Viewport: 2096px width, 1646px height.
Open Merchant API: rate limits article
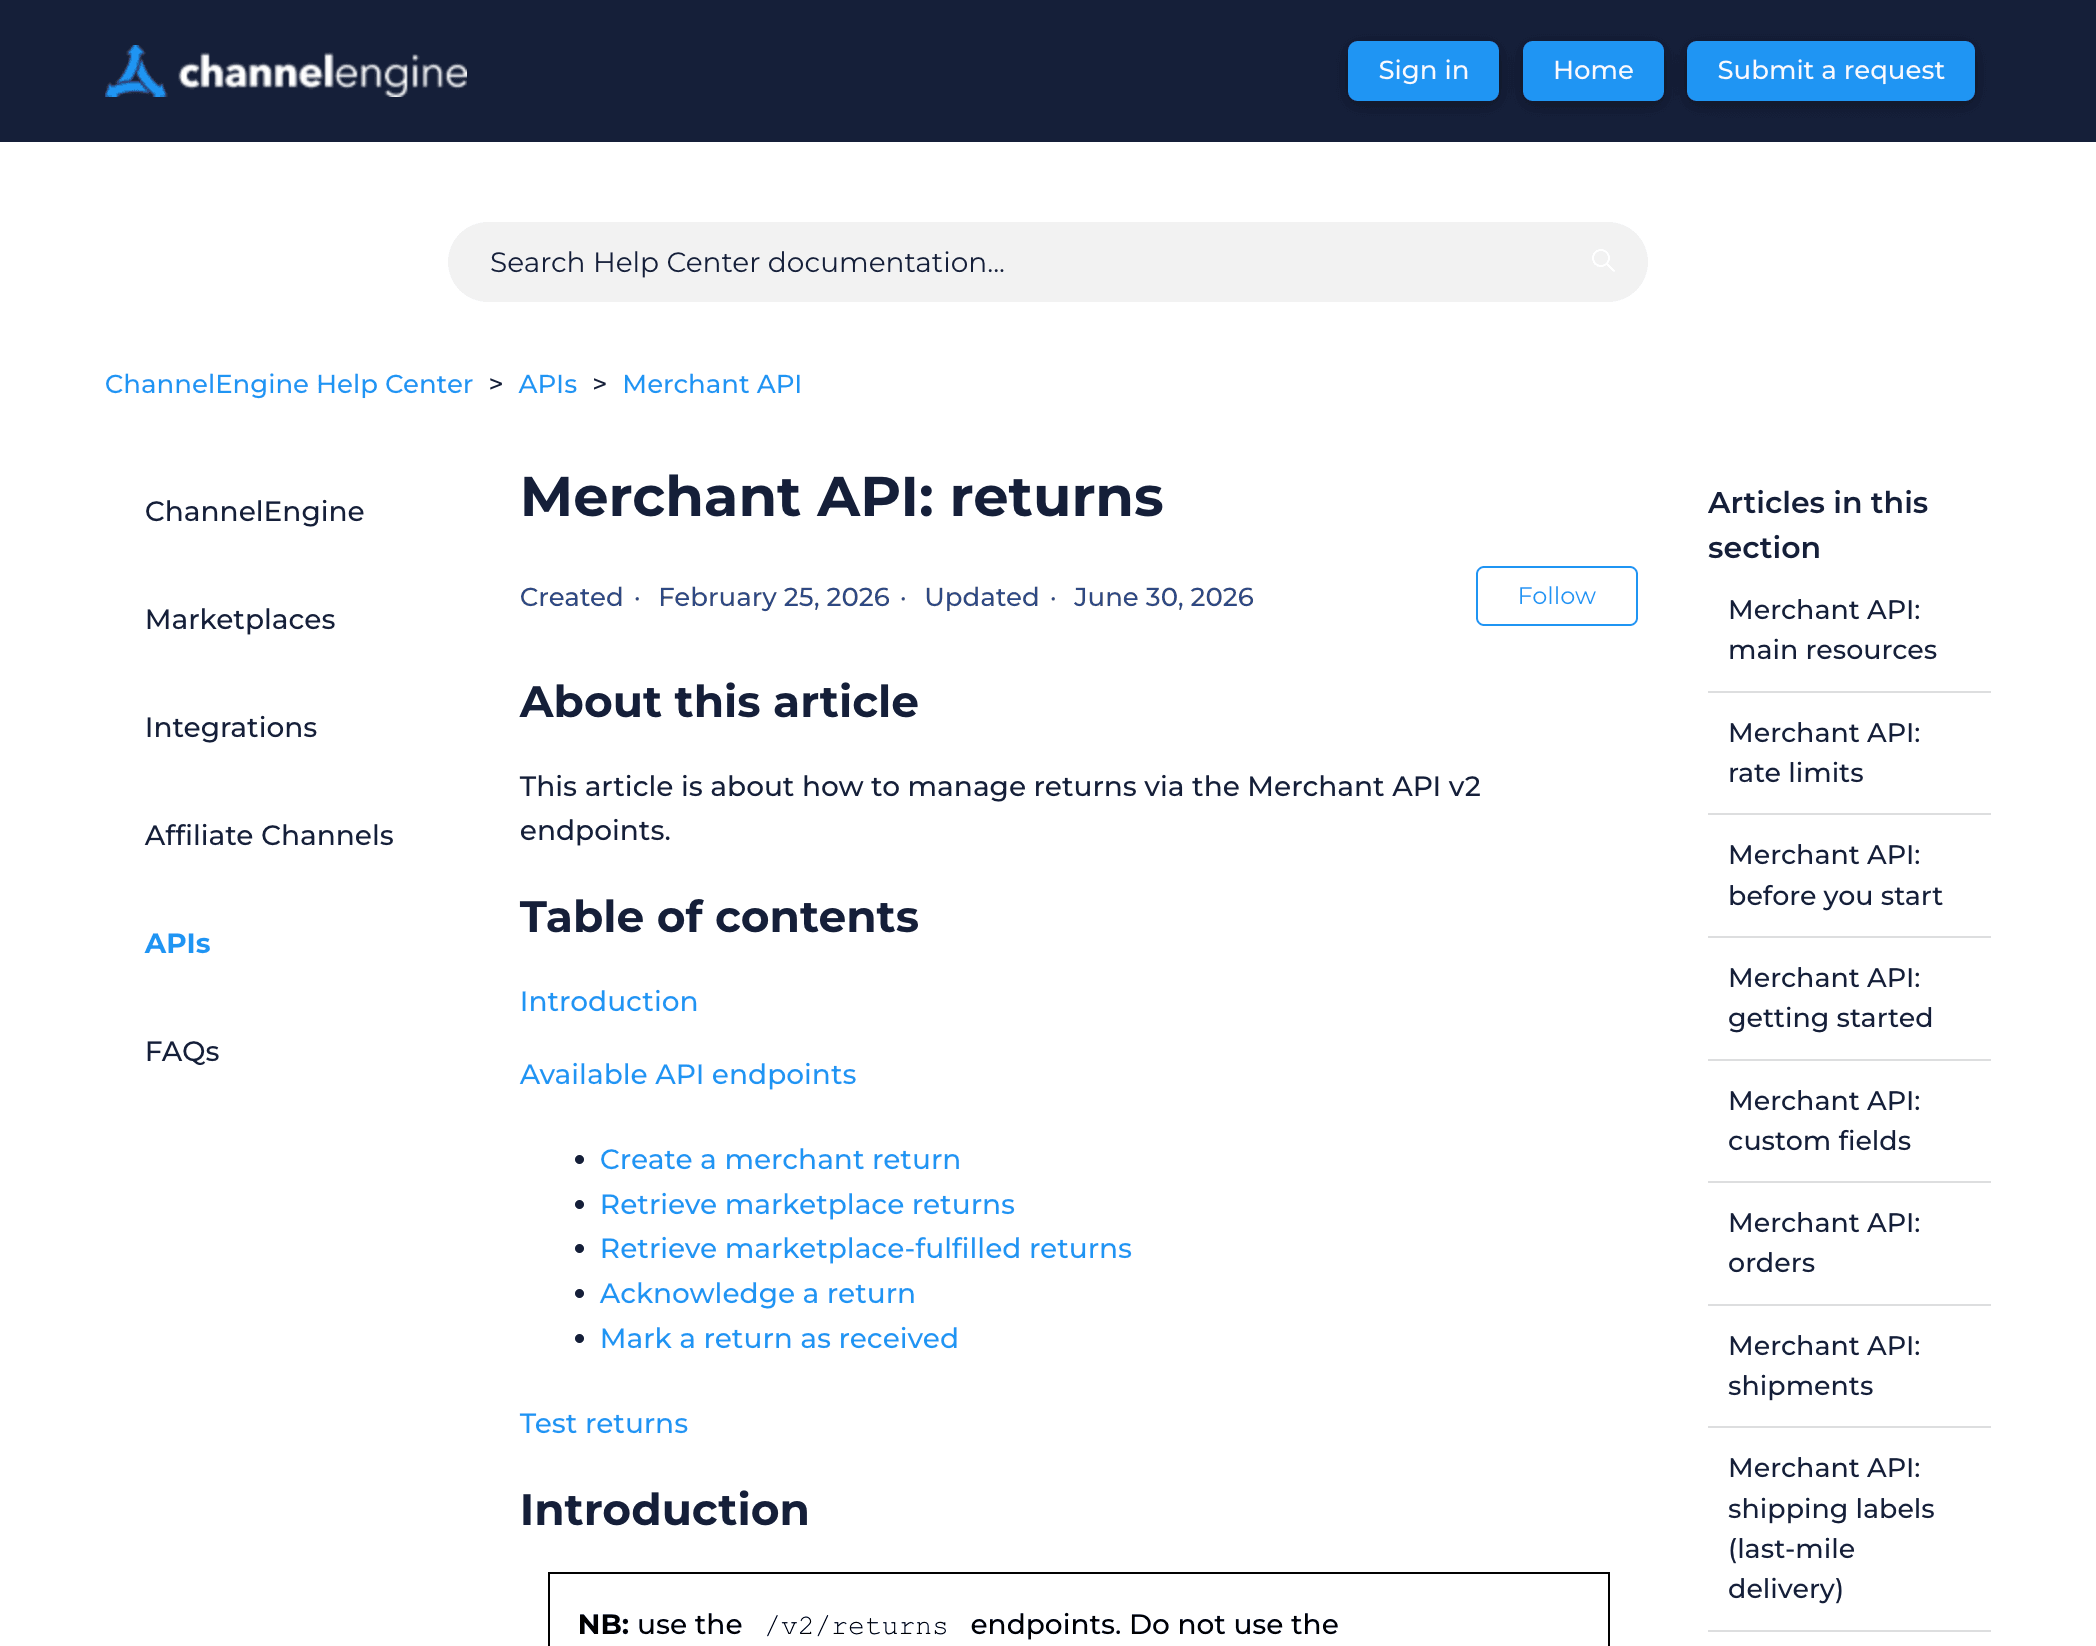coord(1824,753)
